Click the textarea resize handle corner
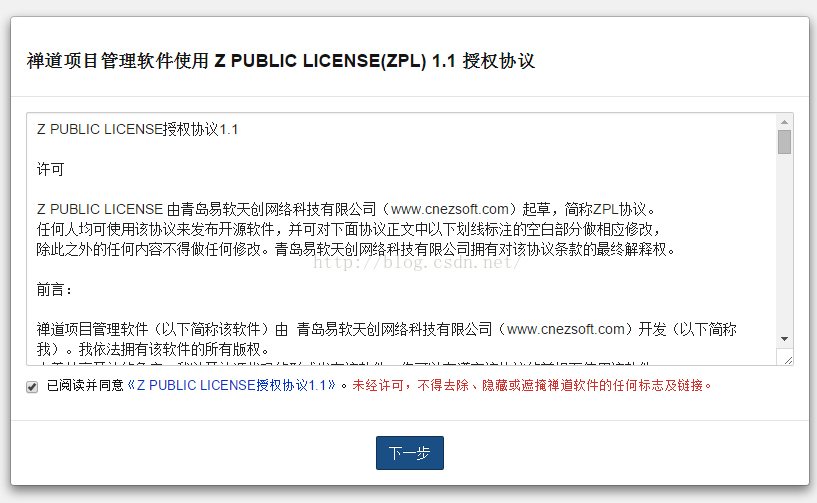The width and height of the screenshot is (817, 503). (x=788, y=360)
